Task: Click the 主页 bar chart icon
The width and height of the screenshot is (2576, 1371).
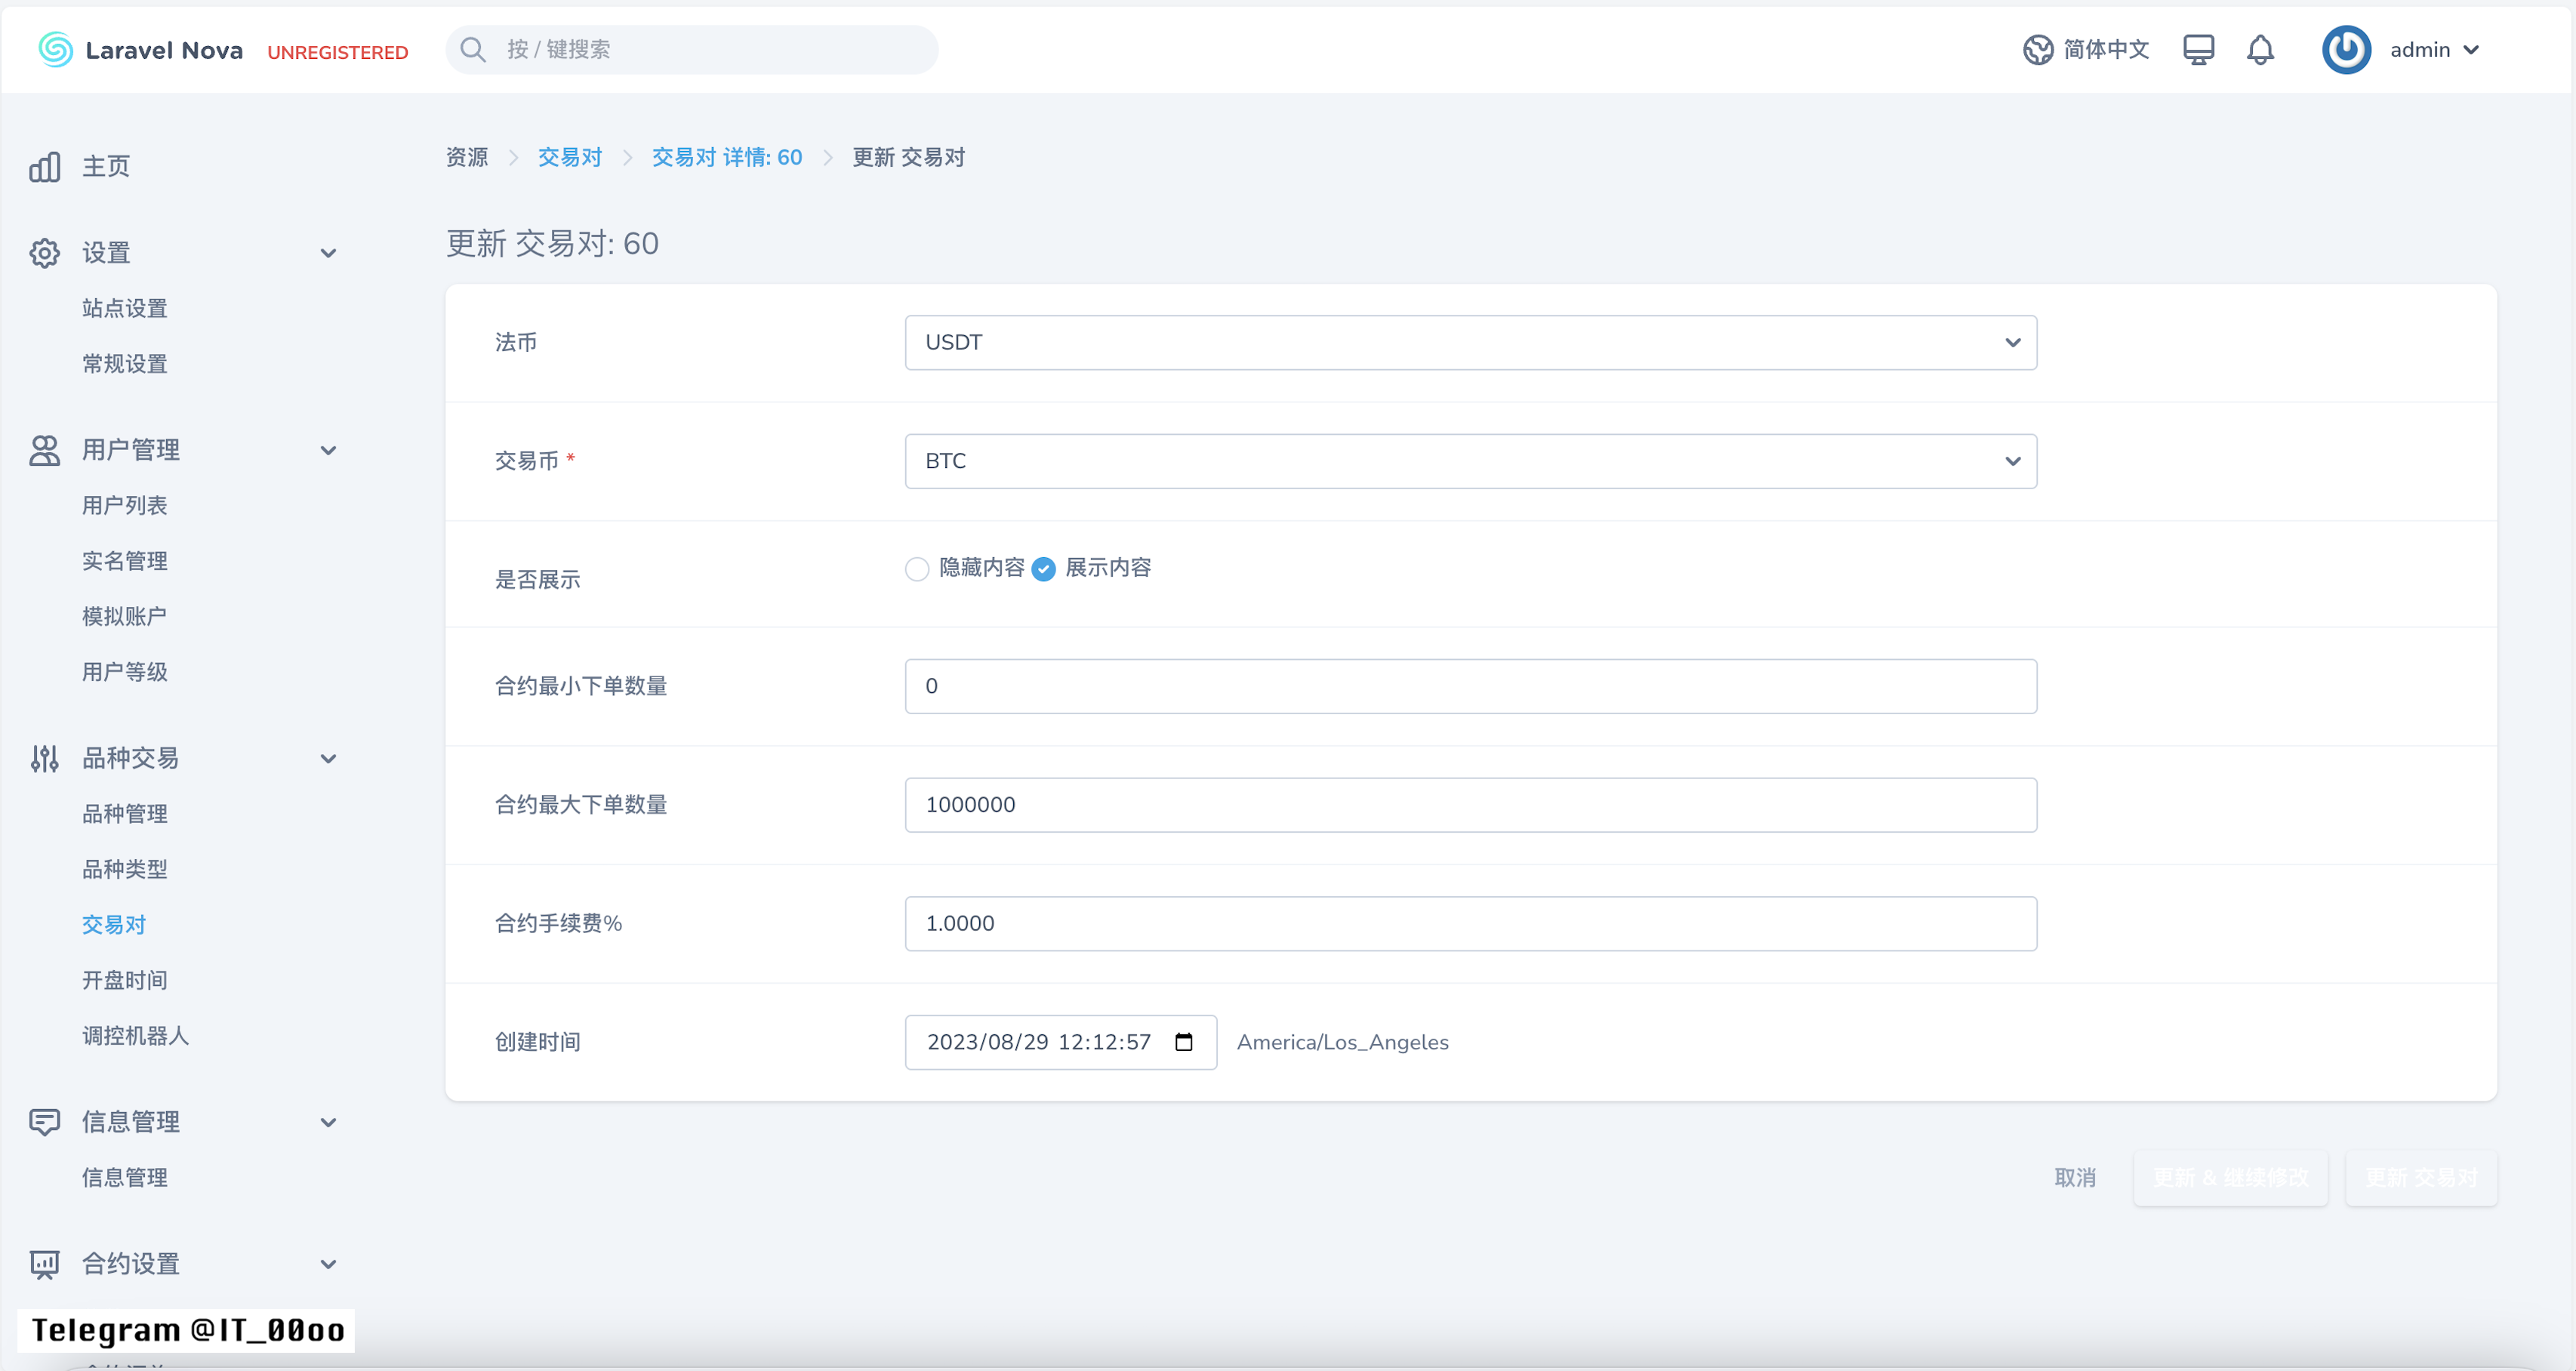Action: [x=44, y=167]
